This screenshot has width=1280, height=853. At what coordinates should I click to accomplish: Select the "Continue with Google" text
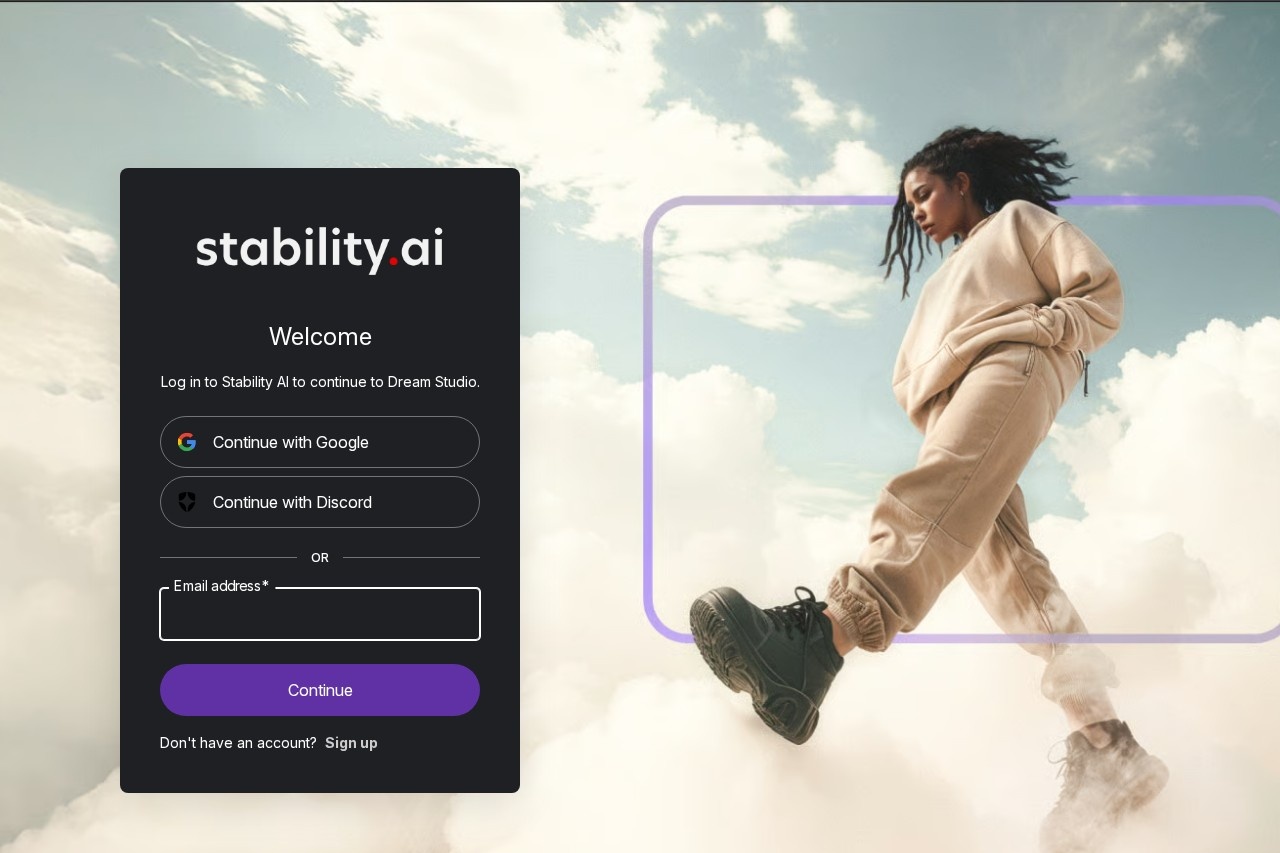[291, 442]
